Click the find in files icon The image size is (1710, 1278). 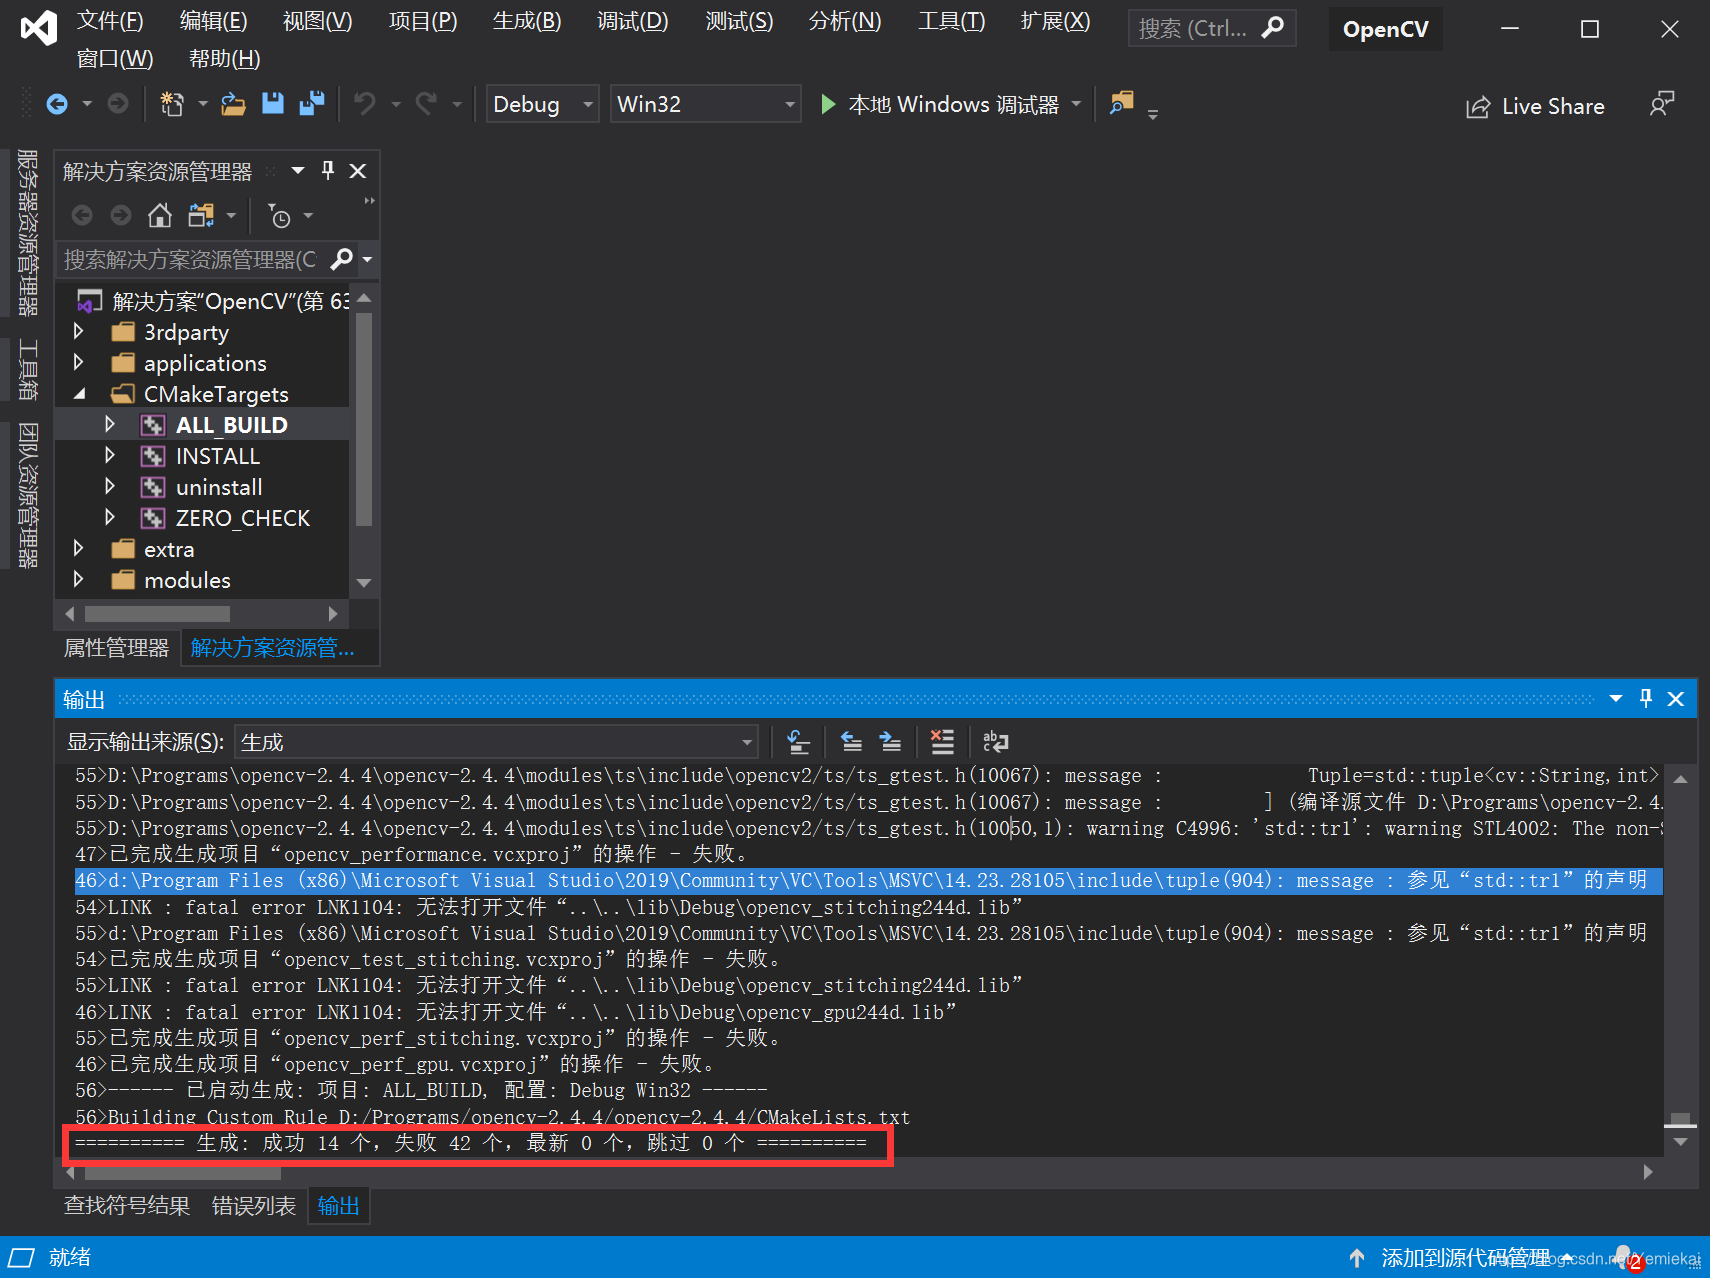coord(1122,103)
